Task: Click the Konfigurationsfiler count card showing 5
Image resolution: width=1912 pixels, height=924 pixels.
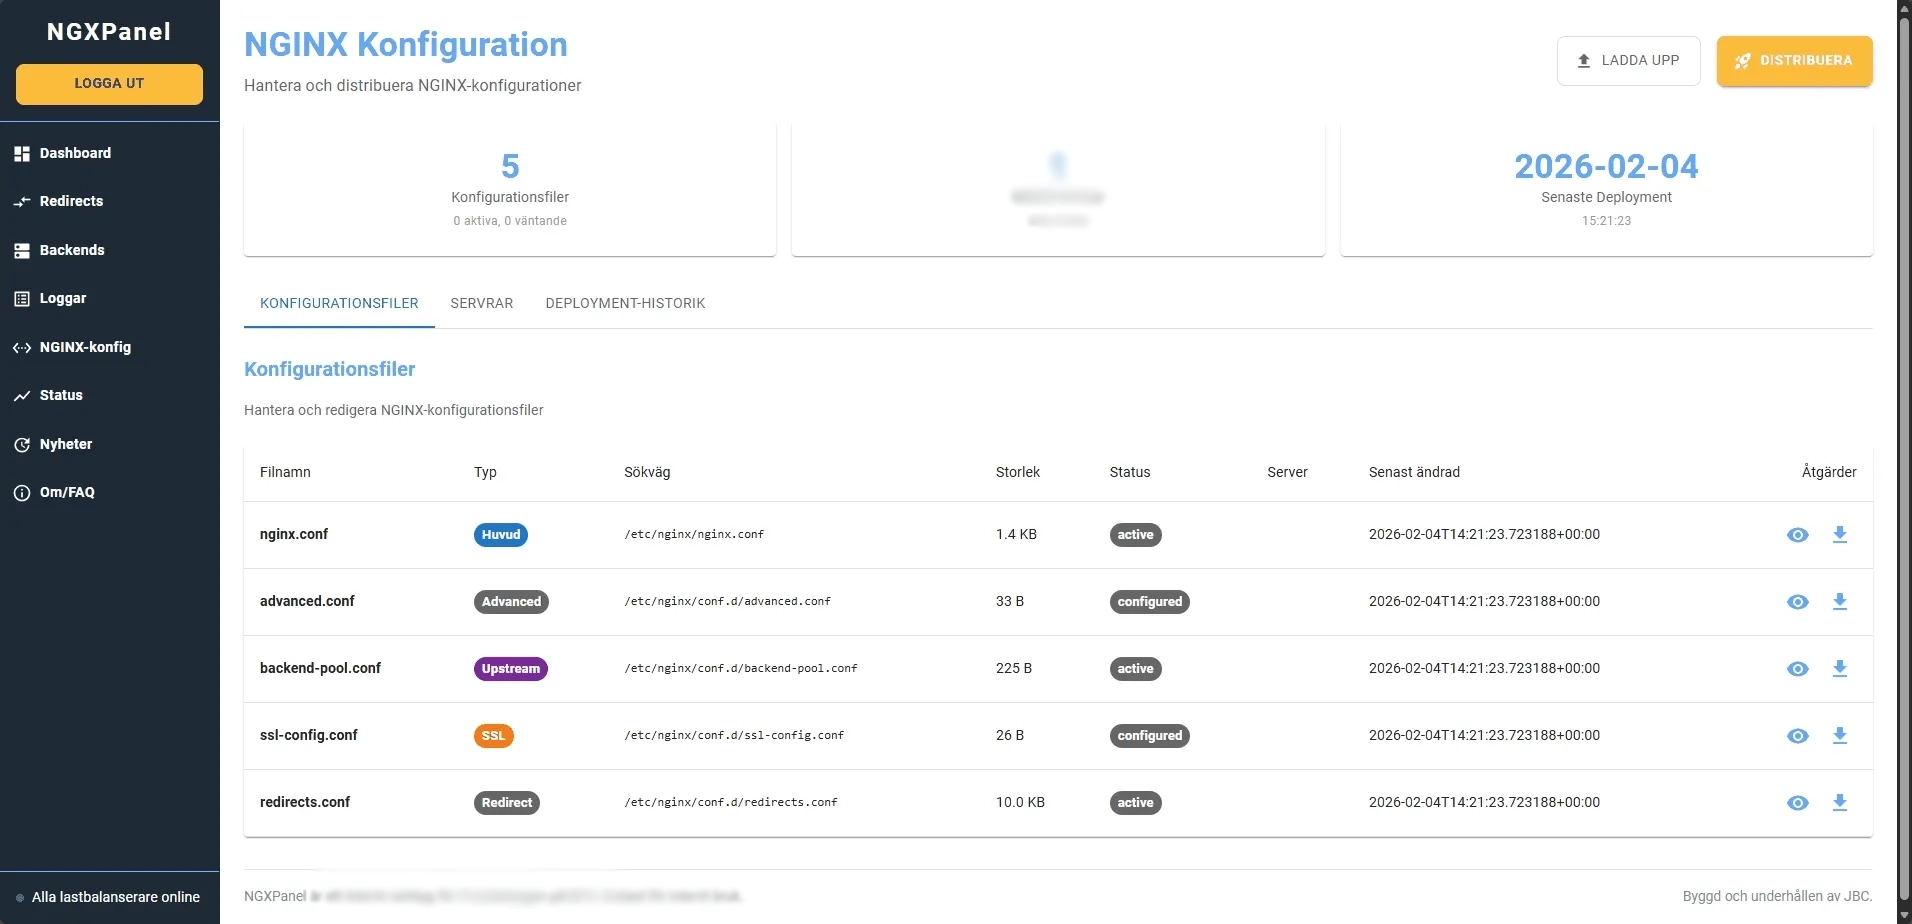Action: point(510,189)
